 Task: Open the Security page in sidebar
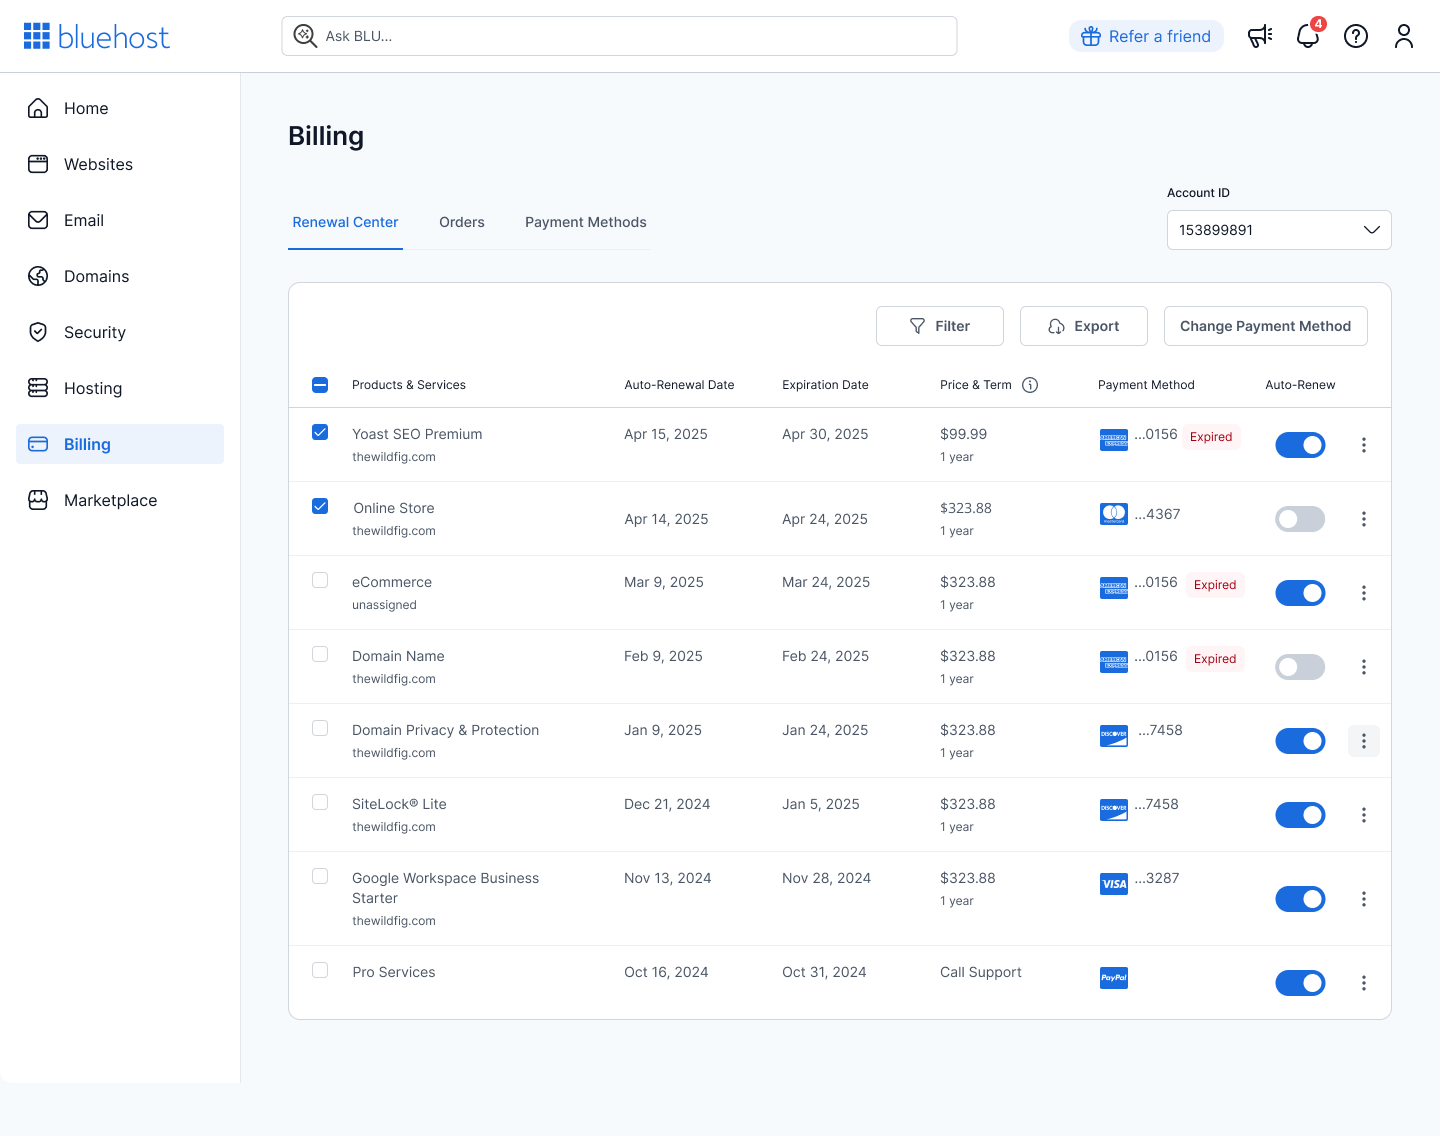pos(95,332)
